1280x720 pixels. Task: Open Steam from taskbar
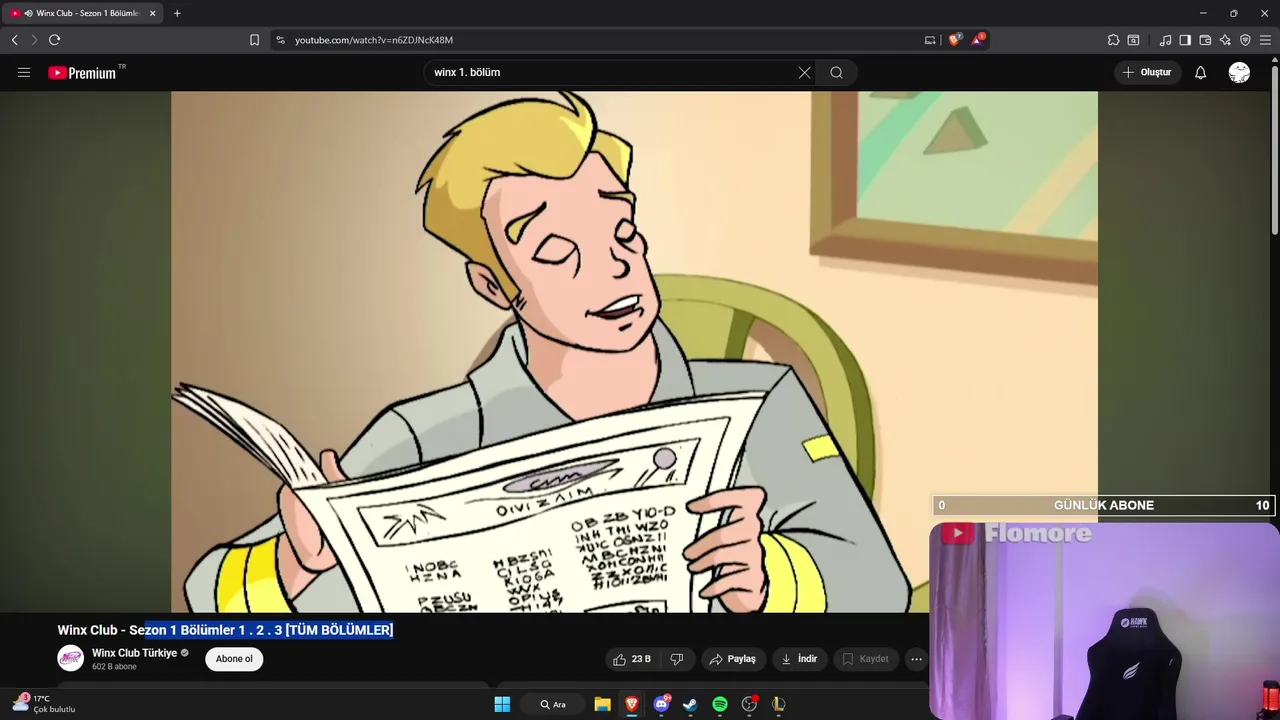[690, 704]
